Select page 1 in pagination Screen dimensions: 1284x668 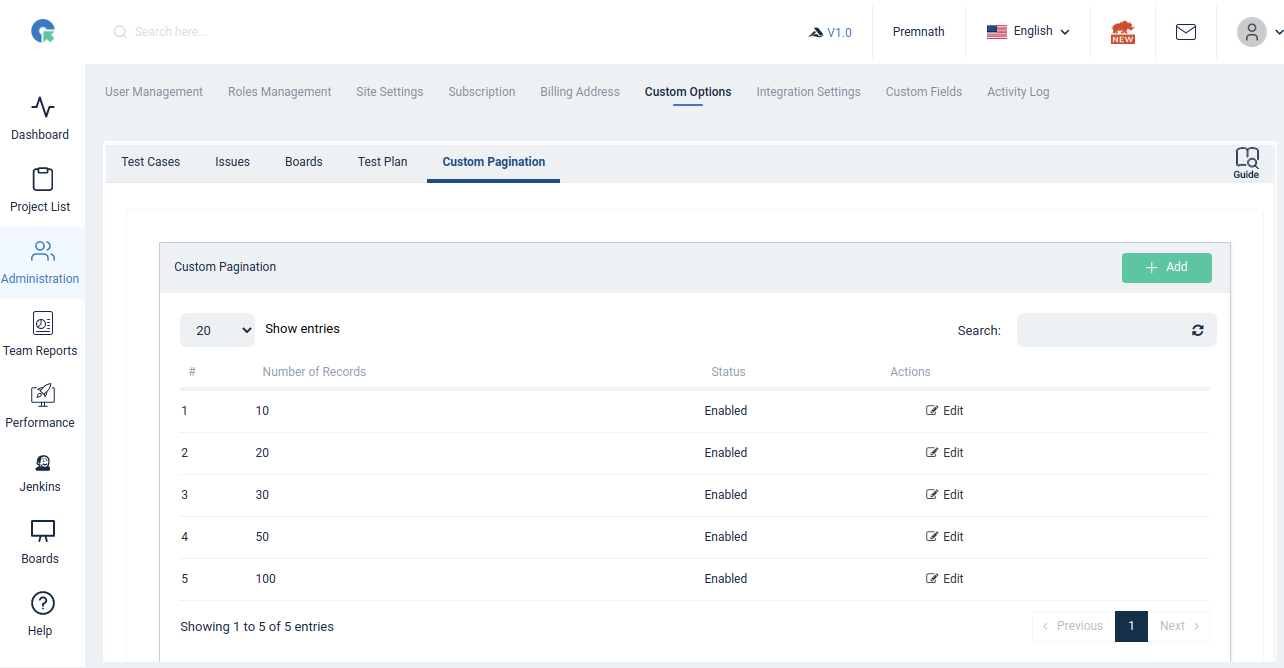tap(1131, 626)
